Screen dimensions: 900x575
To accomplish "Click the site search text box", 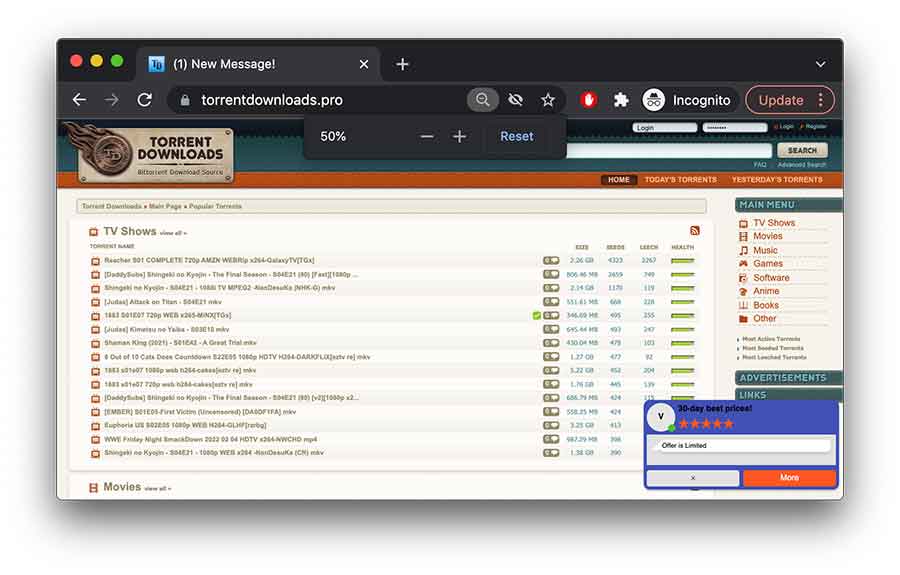I will click(x=669, y=150).
